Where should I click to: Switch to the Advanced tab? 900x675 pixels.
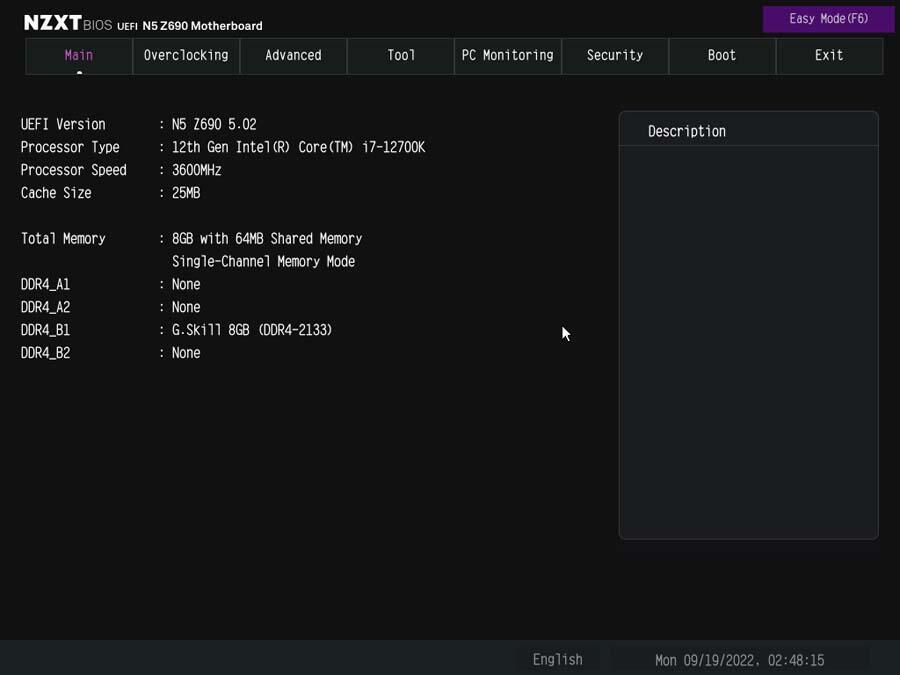tap(293, 56)
